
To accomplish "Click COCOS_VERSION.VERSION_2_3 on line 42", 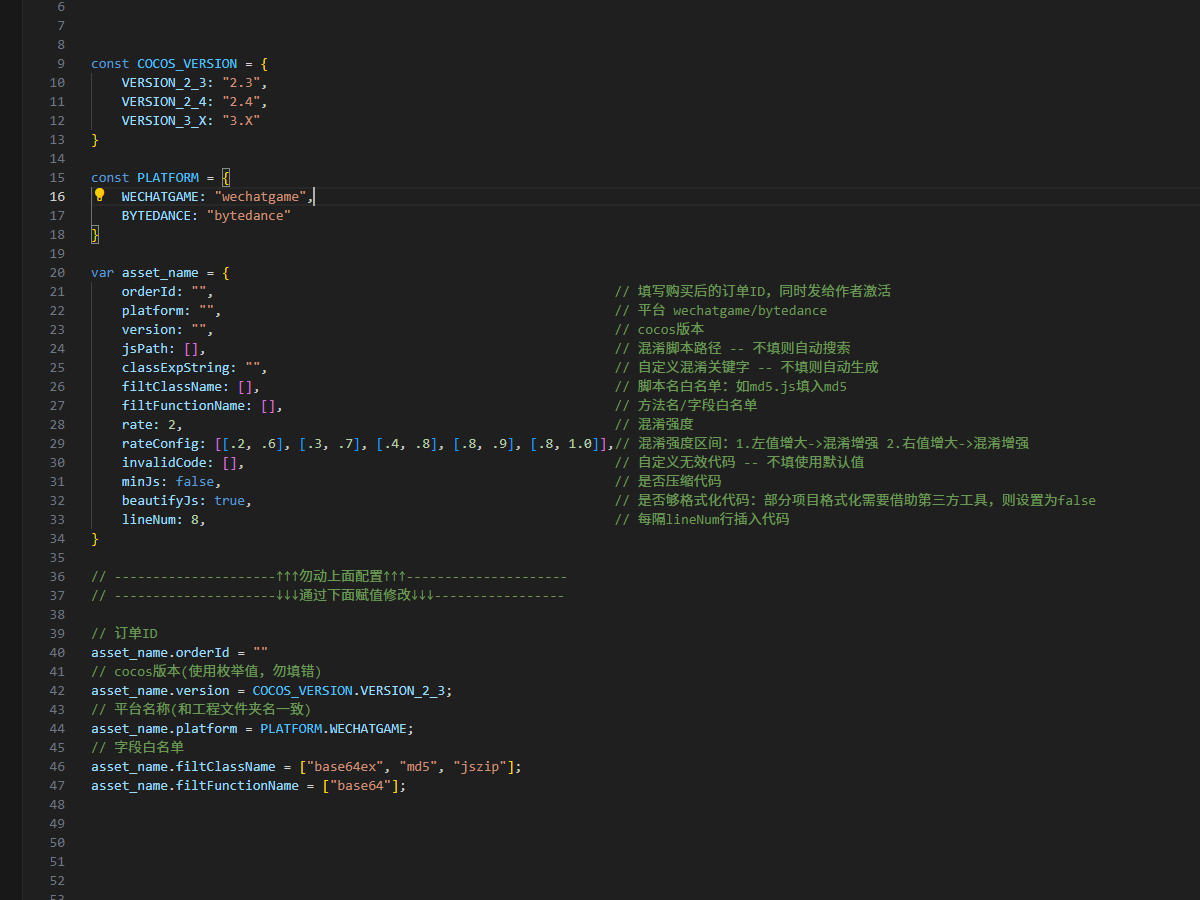I will point(351,691).
